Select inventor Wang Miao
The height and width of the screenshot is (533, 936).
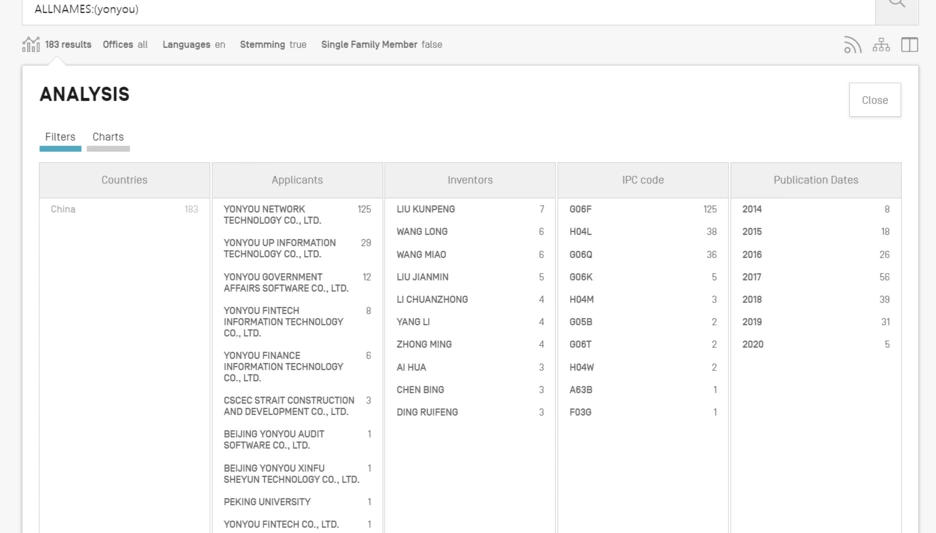tap(470, 255)
